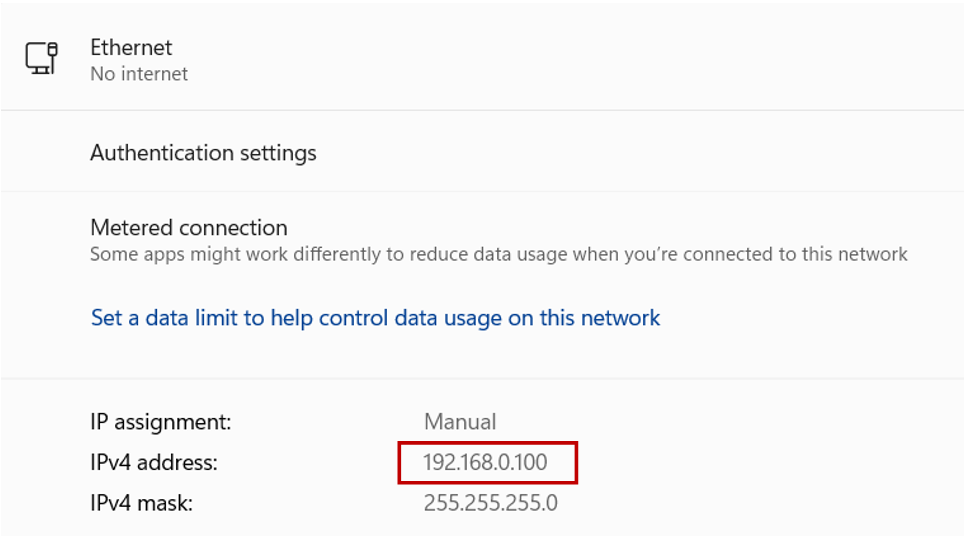This screenshot has height=540, width=964.
Task: Click the IP assignment label
Action: click(x=160, y=422)
